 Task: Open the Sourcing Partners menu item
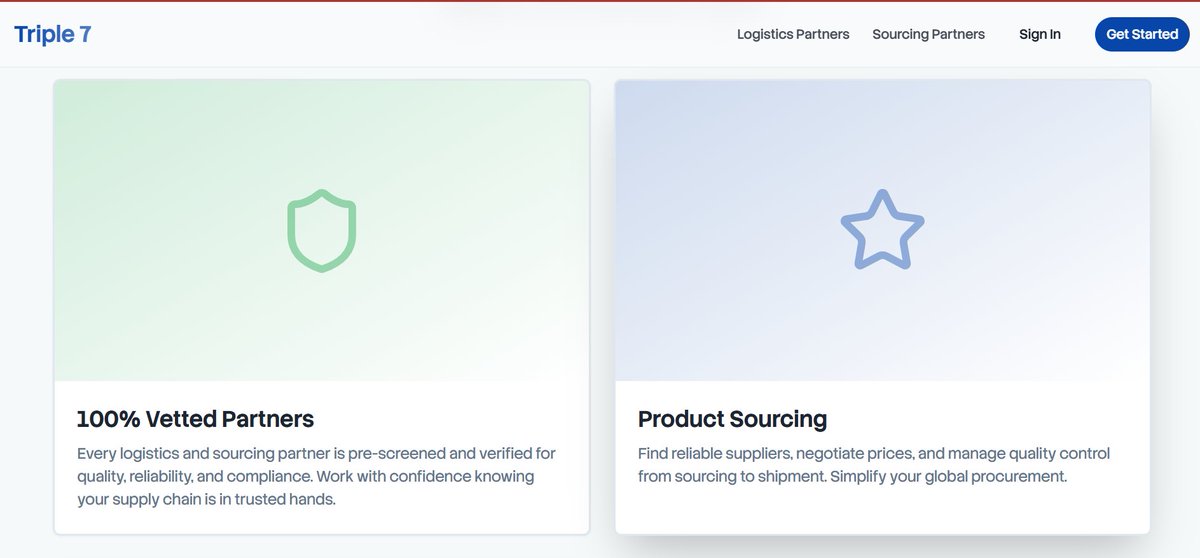(928, 34)
